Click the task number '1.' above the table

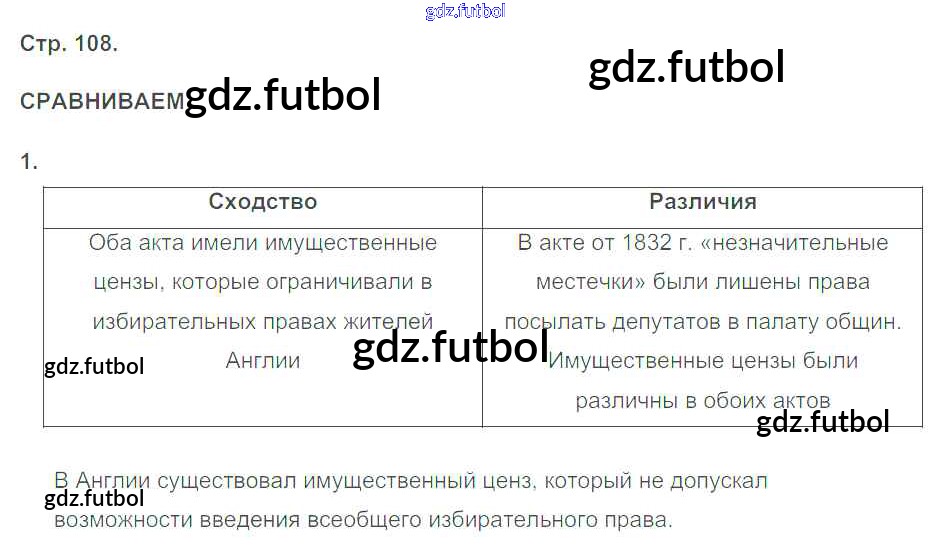[x=29, y=161]
